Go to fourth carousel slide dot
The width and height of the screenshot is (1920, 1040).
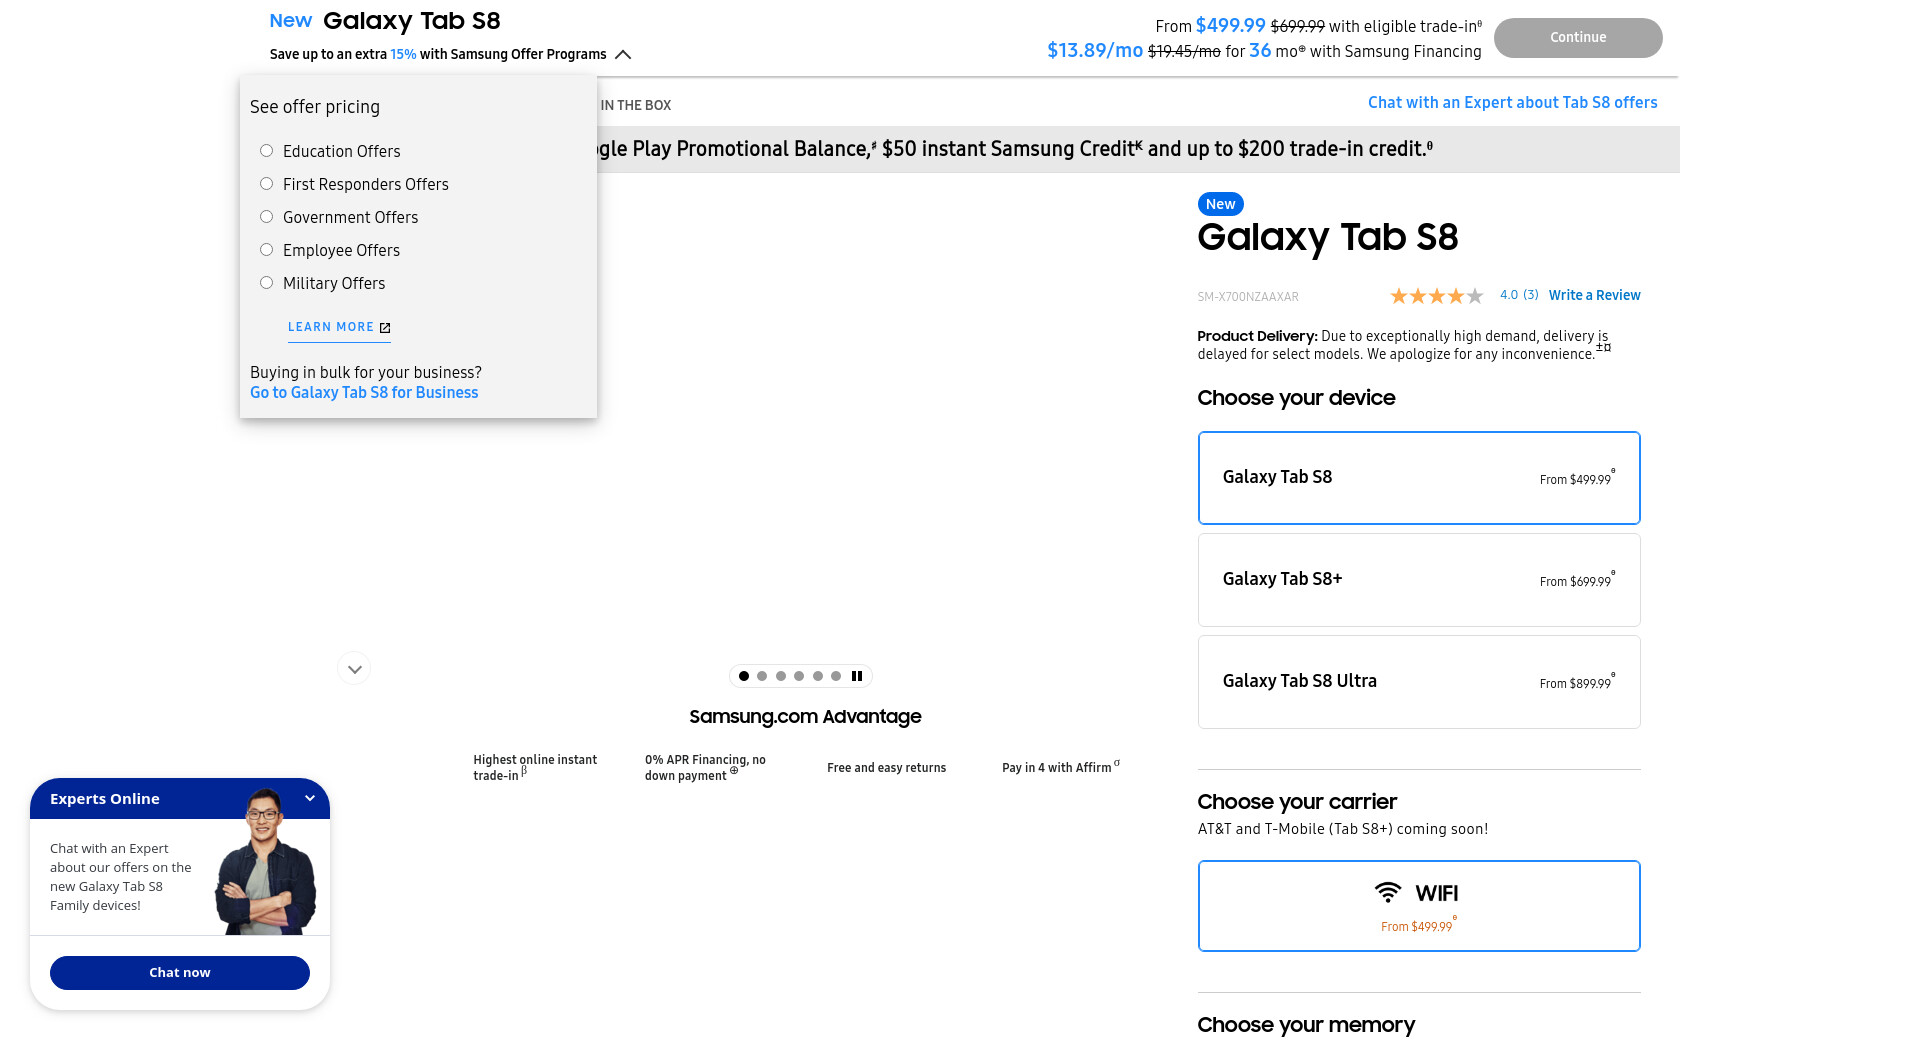coord(799,676)
